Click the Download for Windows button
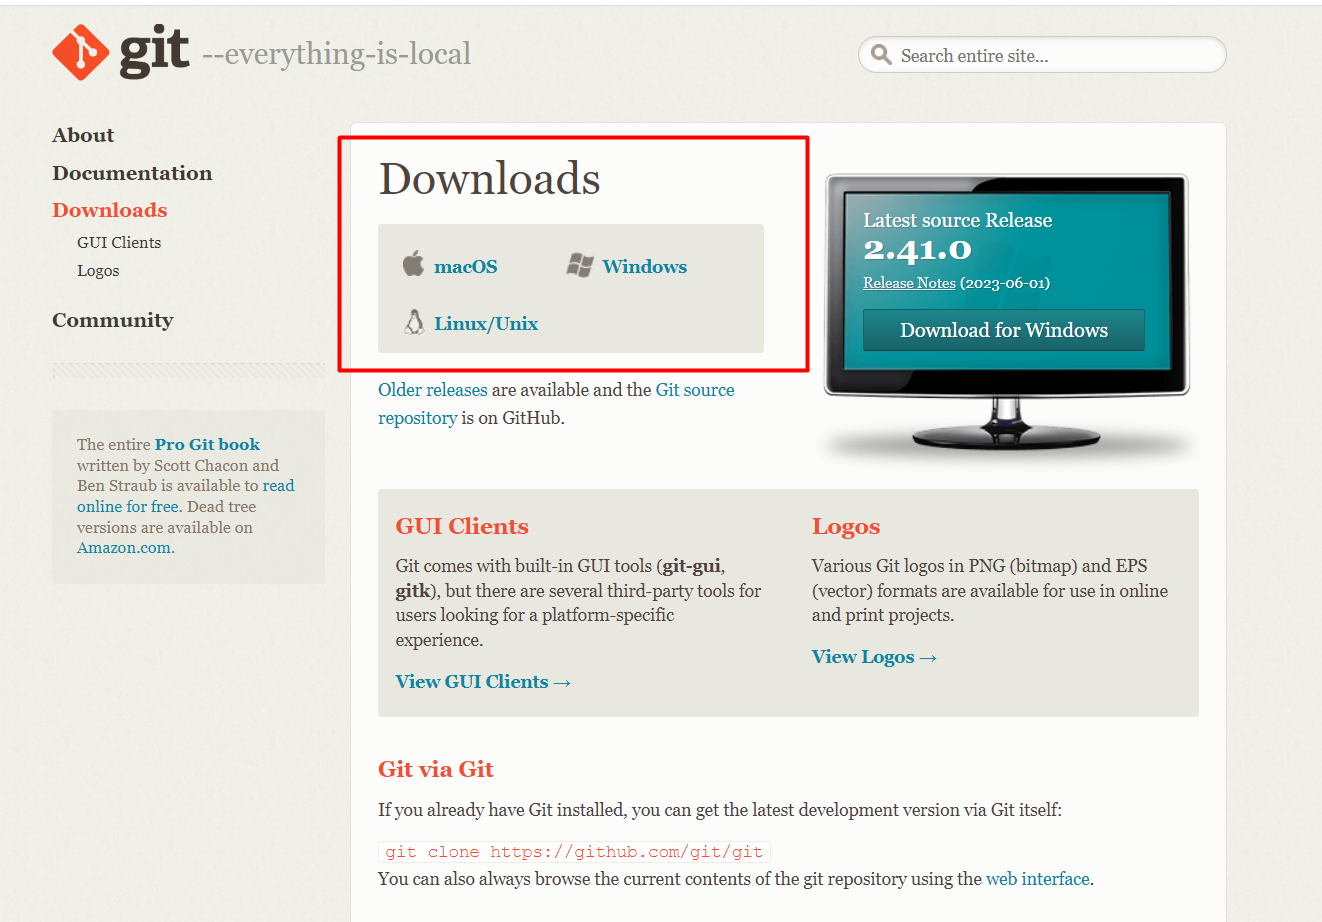This screenshot has width=1322, height=922. [x=1004, y=330]
